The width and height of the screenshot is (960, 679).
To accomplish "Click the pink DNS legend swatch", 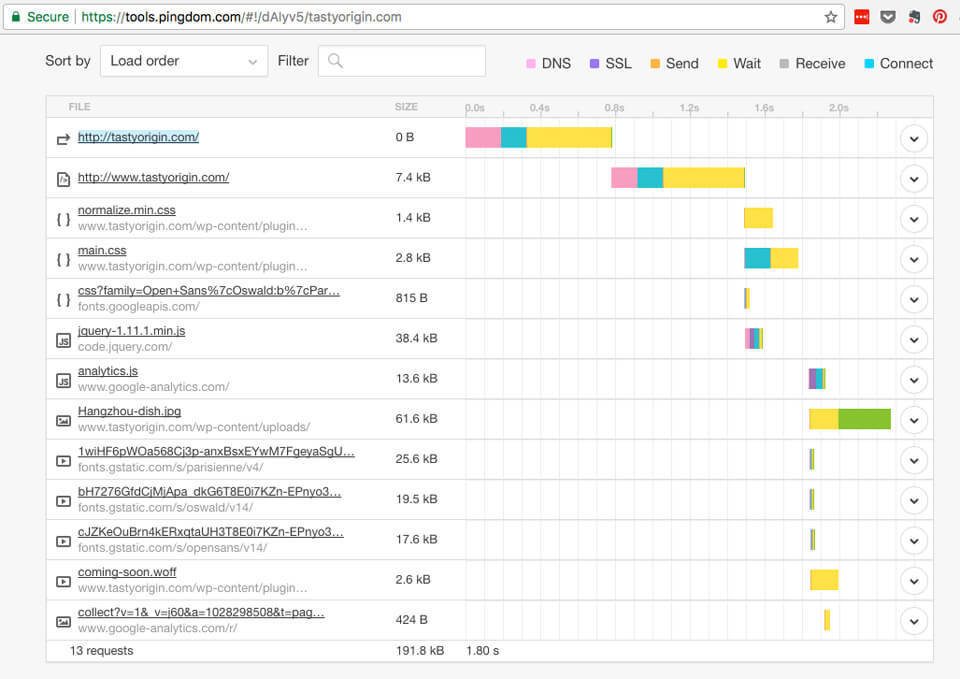I will 531,64.
